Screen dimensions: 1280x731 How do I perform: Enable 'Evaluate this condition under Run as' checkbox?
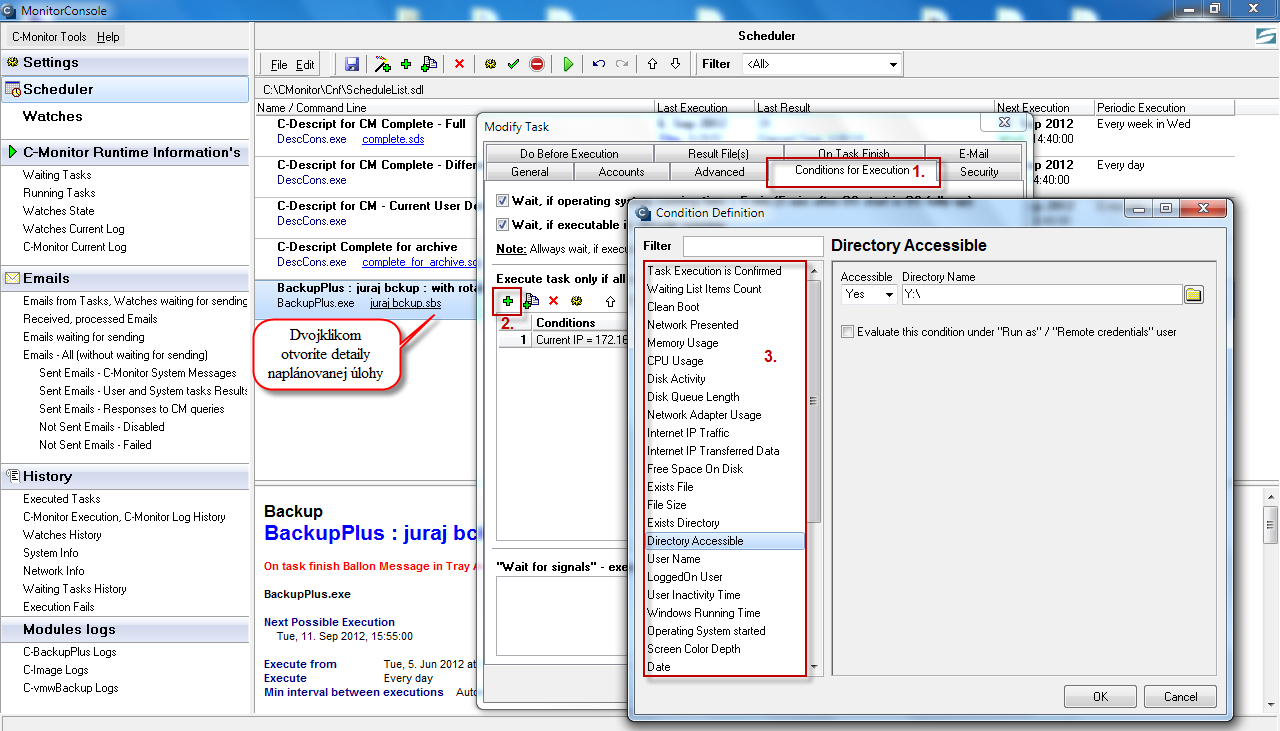tap(848, 332)
